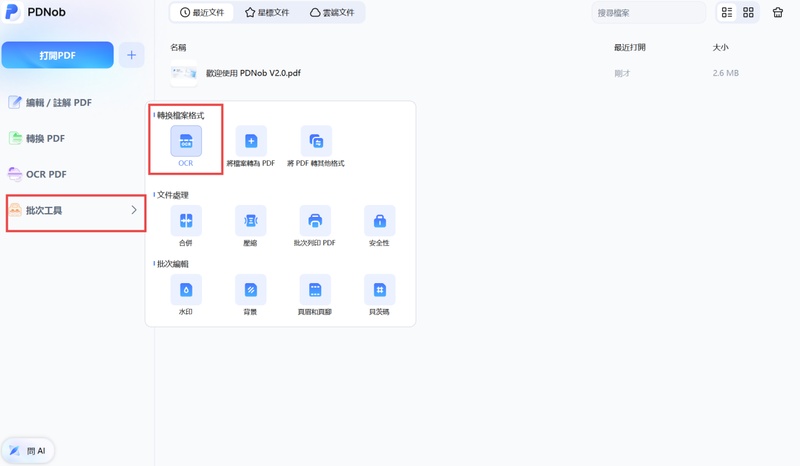Open 轉換 PDF in sidebar
The width and height of the screenshot is (800, 466).
click(x=37, y=138)
